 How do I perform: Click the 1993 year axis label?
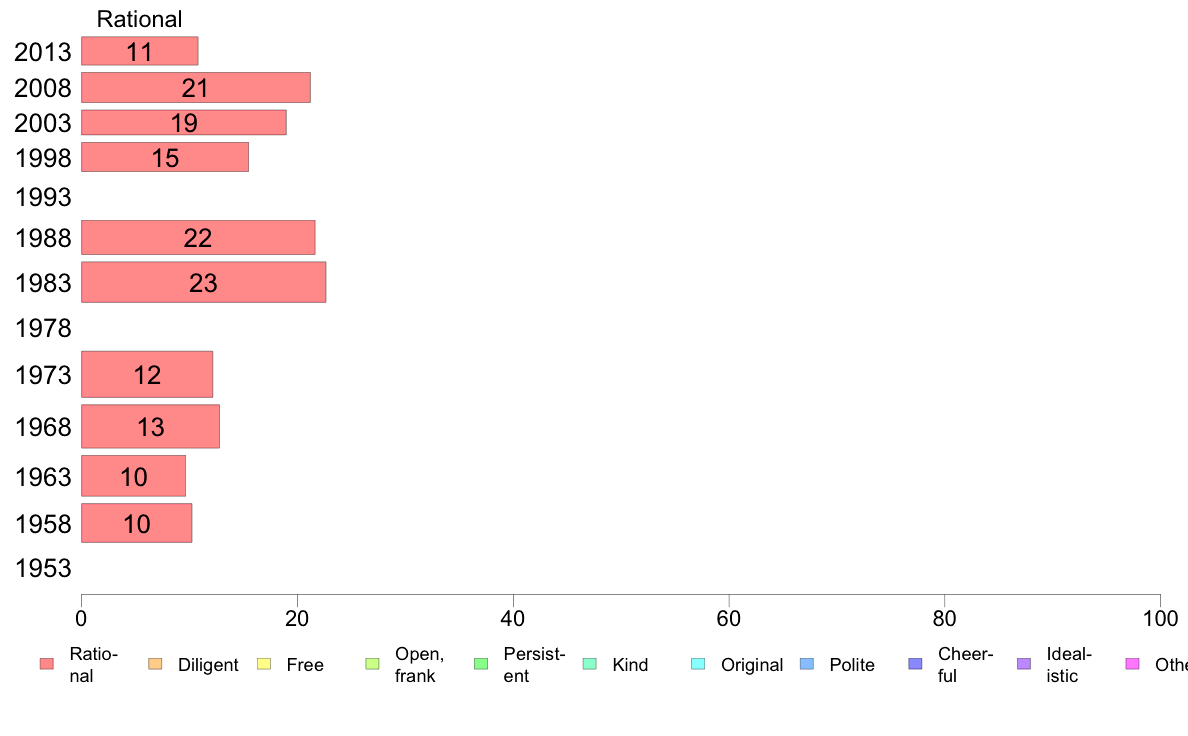tap(43, 197)
